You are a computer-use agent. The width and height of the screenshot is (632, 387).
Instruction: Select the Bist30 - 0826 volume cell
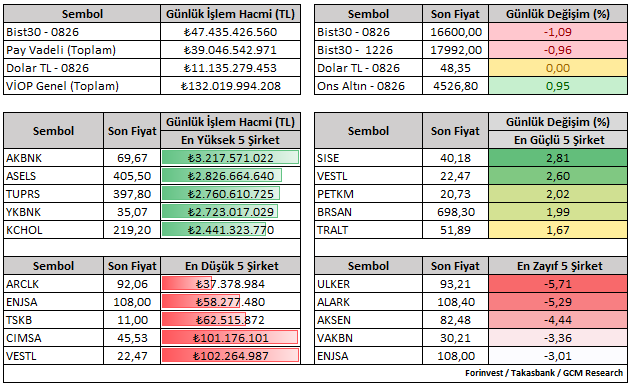tap(231, 32)
